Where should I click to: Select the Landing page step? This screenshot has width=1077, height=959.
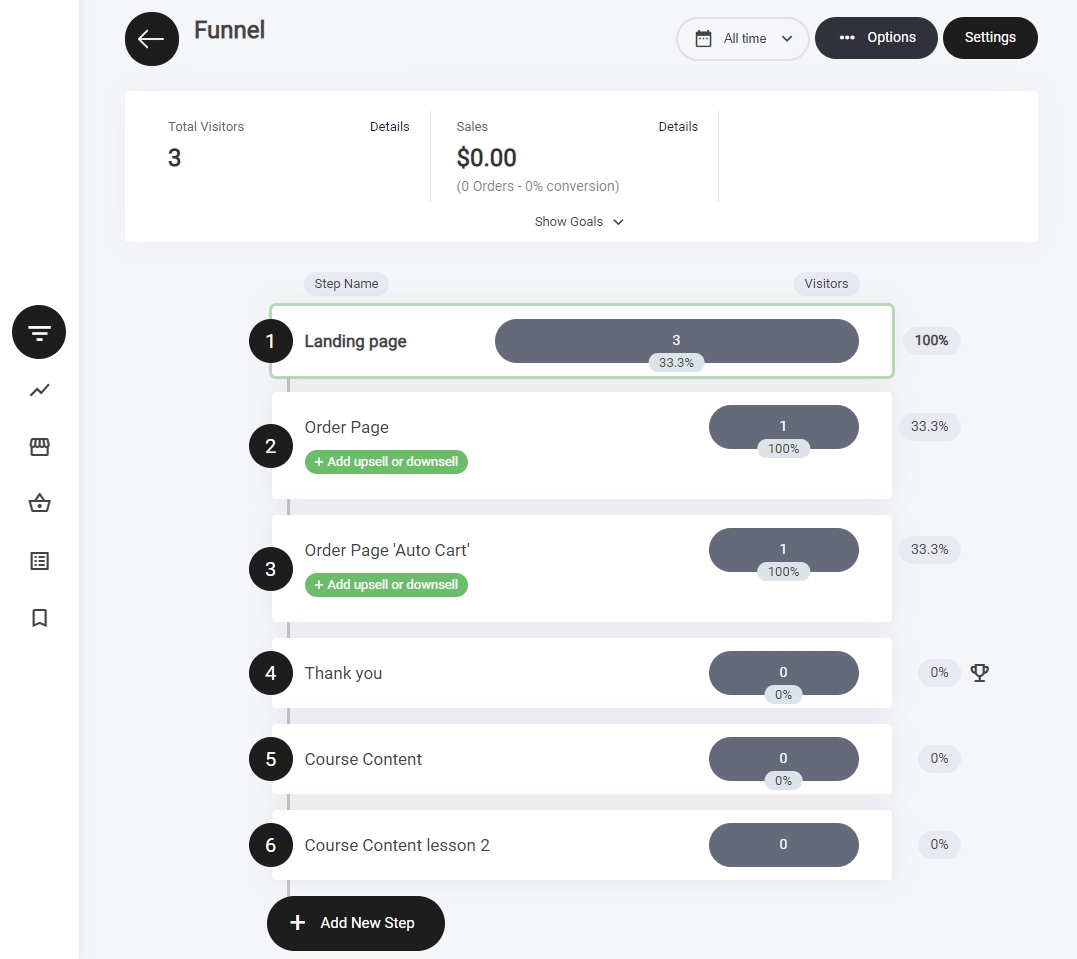356,342
